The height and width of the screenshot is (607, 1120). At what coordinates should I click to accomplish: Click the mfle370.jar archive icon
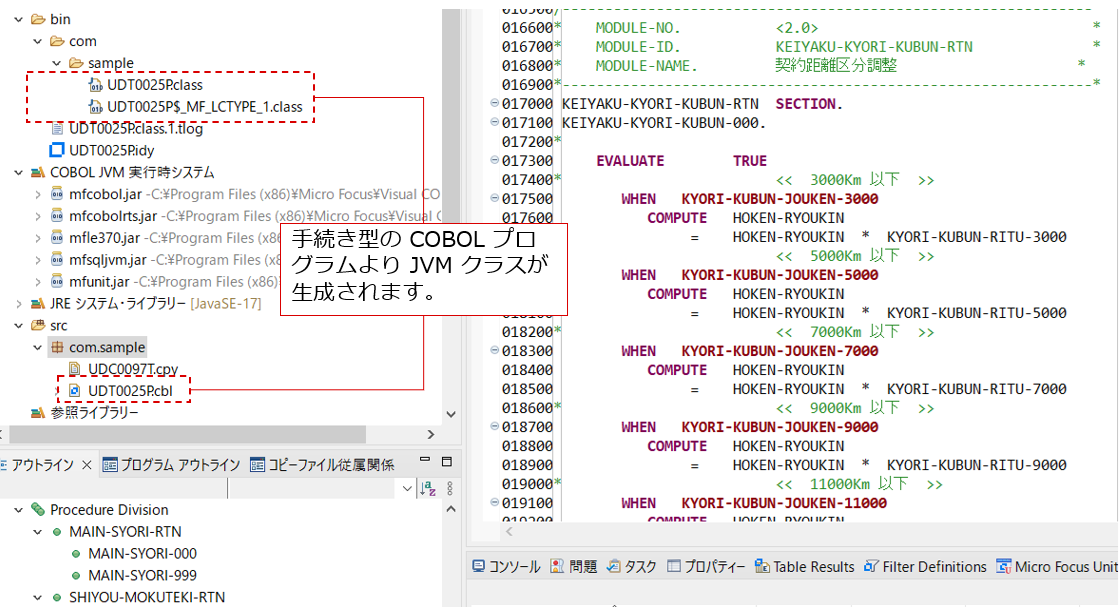coord(57,238)
